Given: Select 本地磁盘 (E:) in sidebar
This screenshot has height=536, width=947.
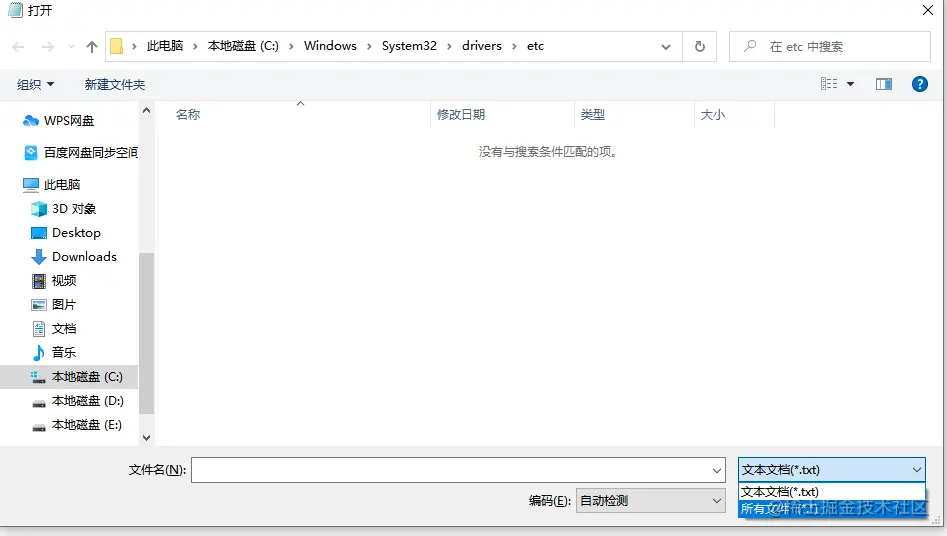Looking at the screenshot, I should pyautogui.click(x=86, y=425).
